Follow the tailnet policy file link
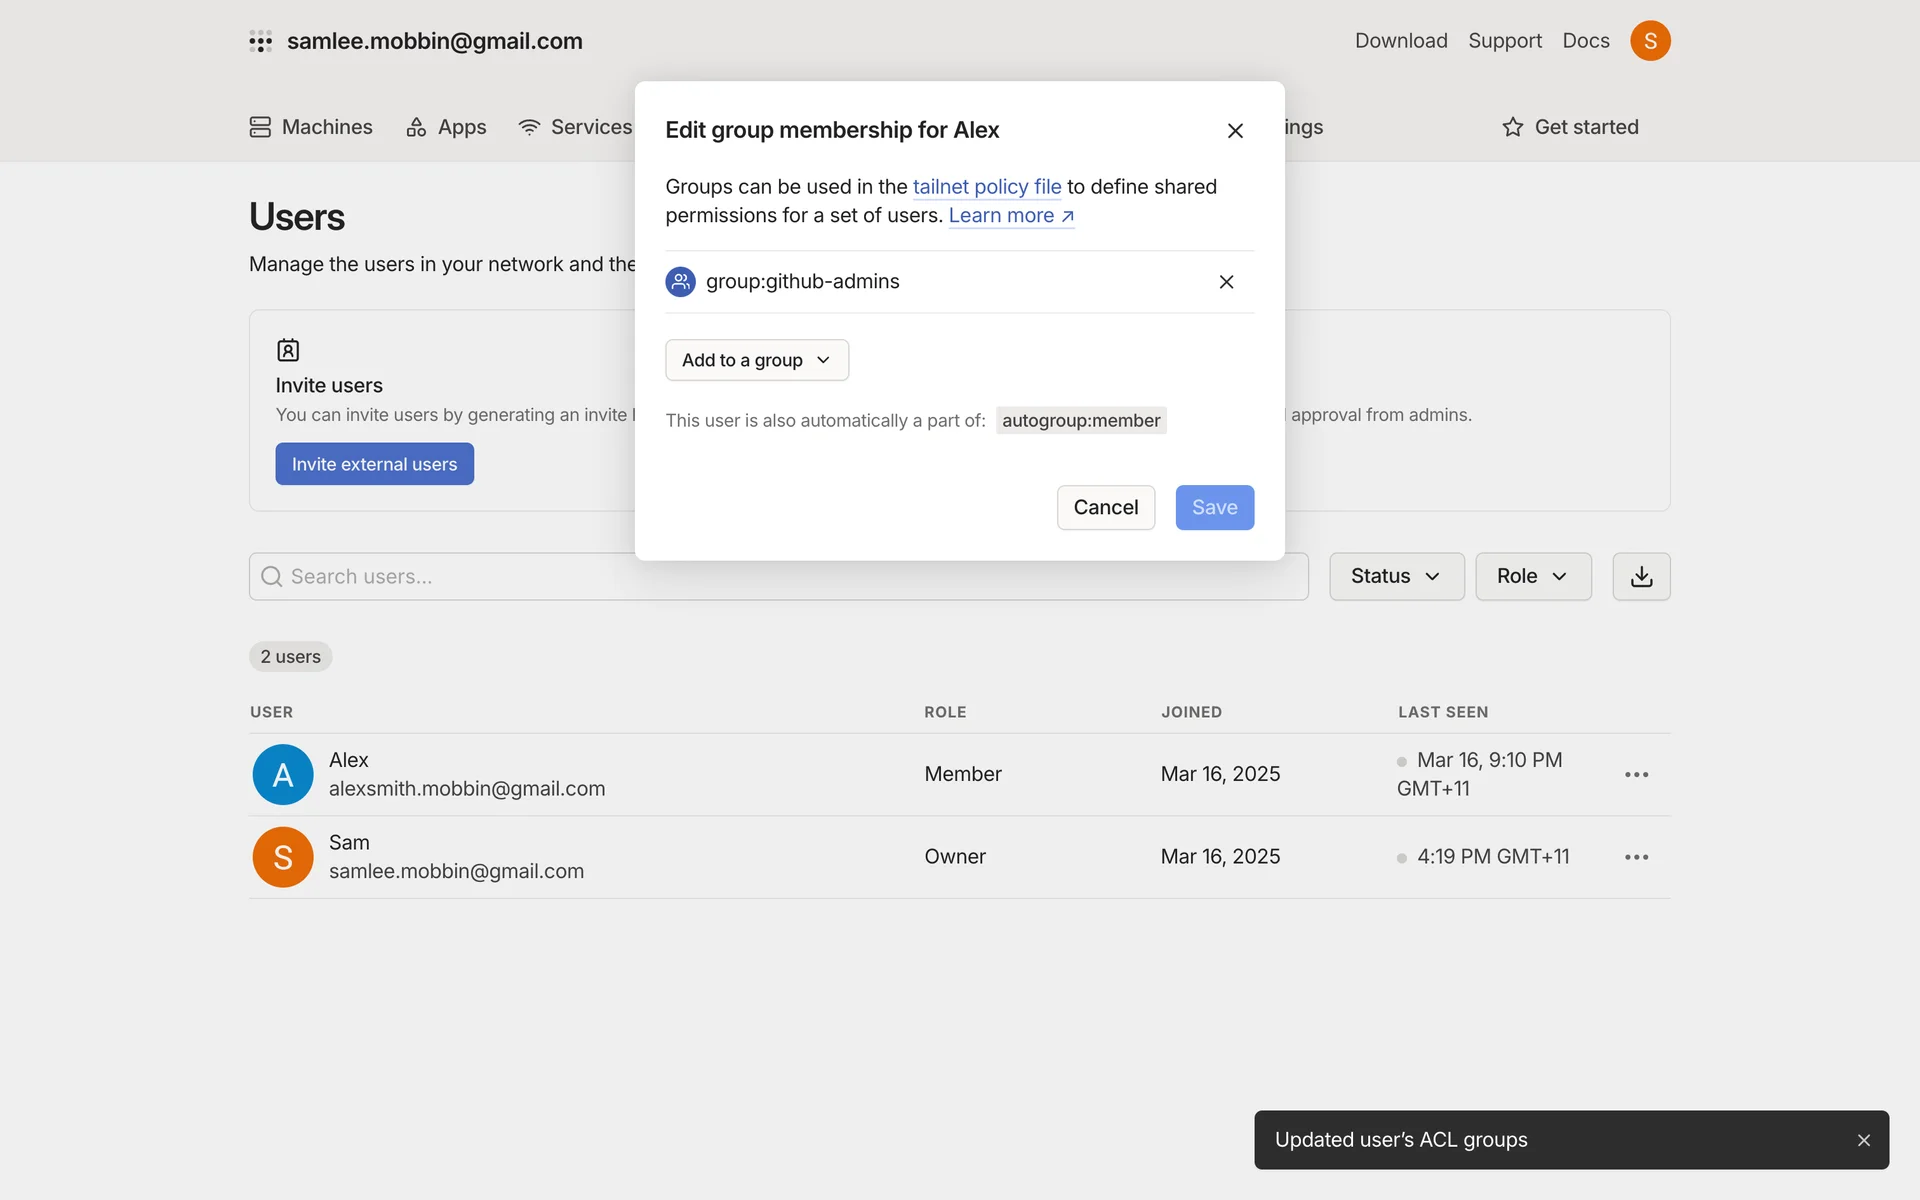Screen dimensions: 1920x1200 coord(986,187)
